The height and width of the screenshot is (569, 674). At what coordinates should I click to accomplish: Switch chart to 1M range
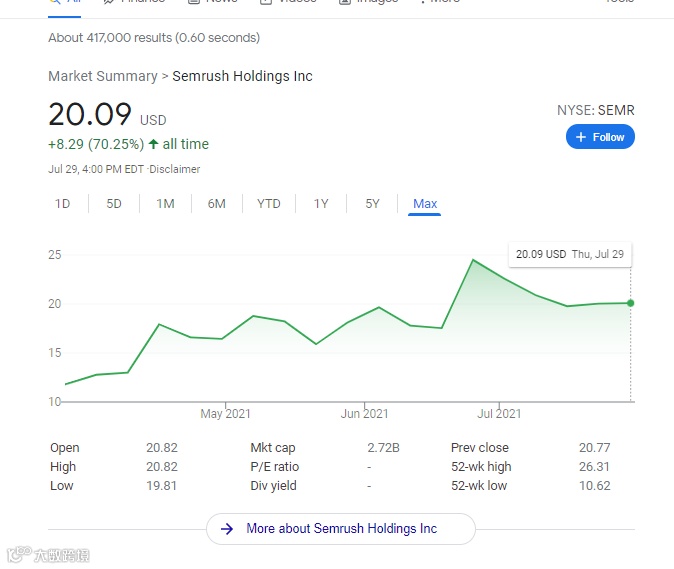click(165, 204)
